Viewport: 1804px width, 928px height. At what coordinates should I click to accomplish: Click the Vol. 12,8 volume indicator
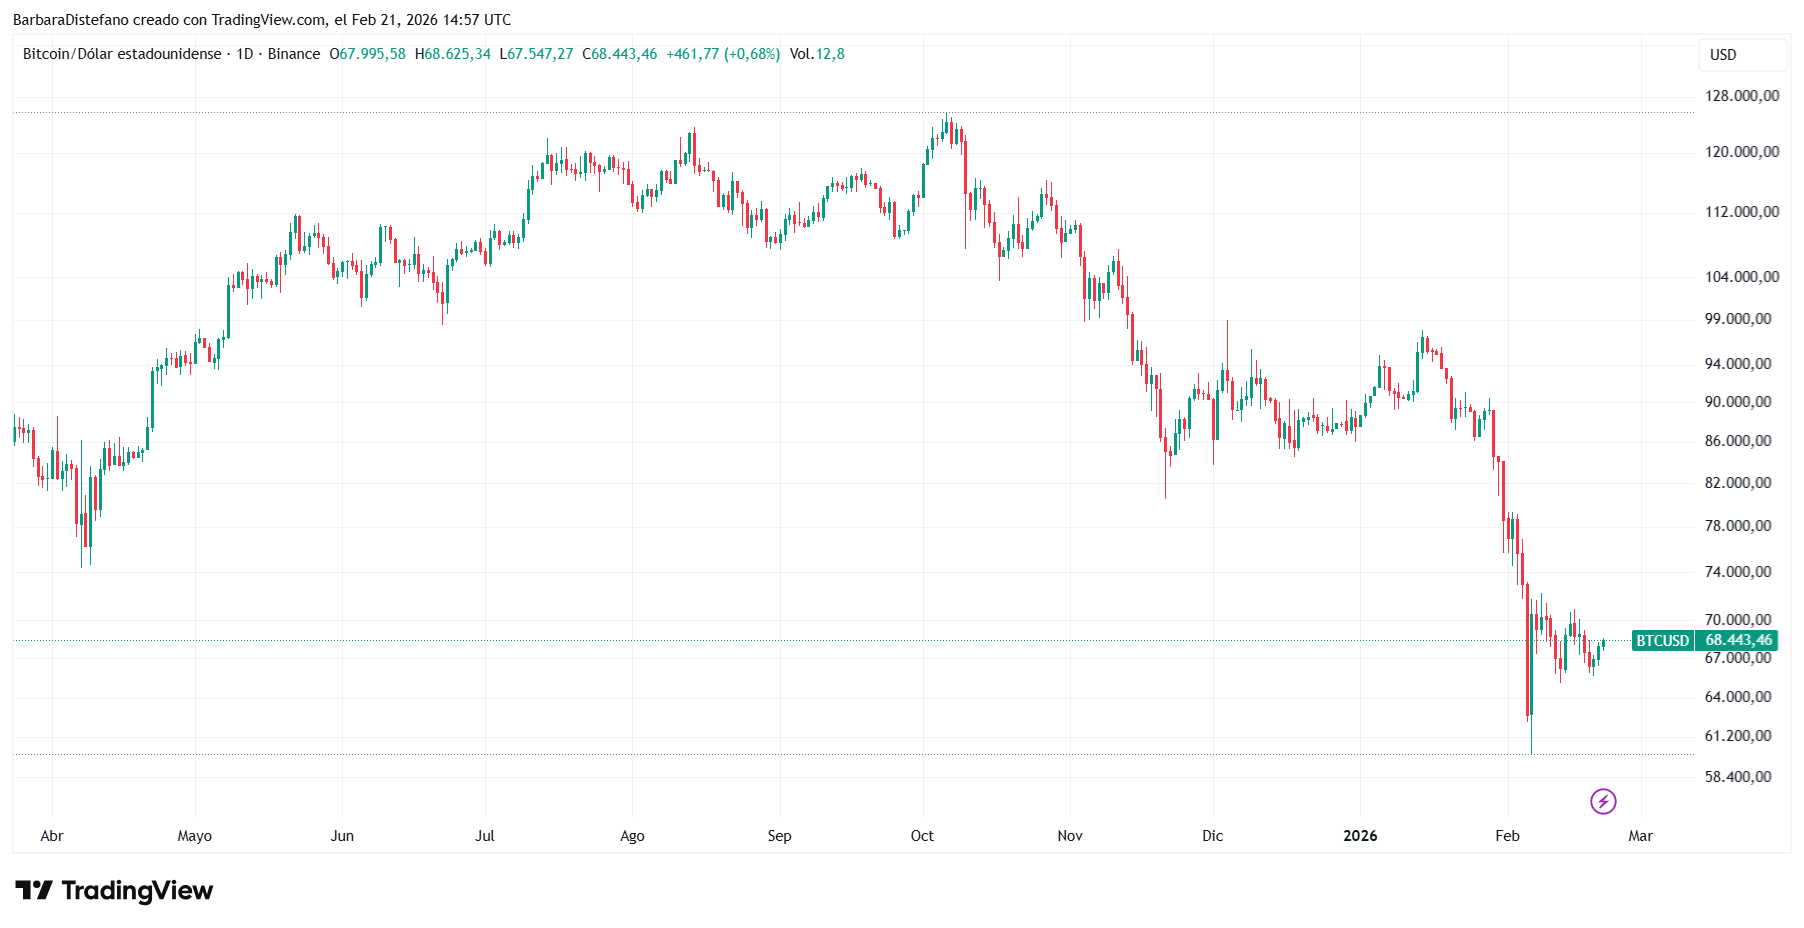click(817, 54)
